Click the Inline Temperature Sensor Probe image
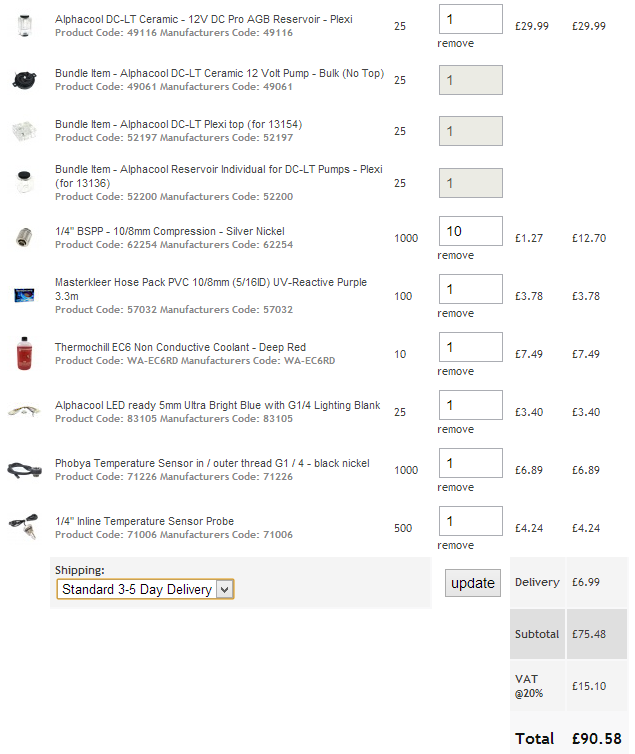Image resolution: width=635 pixels, height=754 pixels. (x=24, y=526)
